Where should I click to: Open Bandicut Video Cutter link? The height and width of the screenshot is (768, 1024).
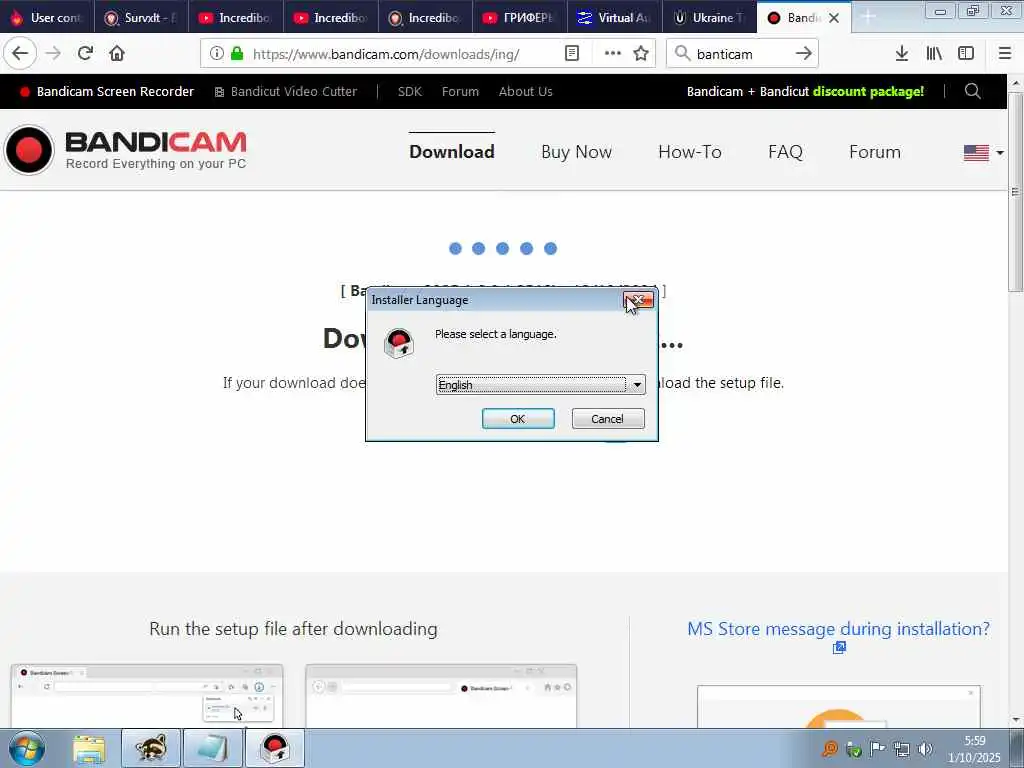(286, 91)
